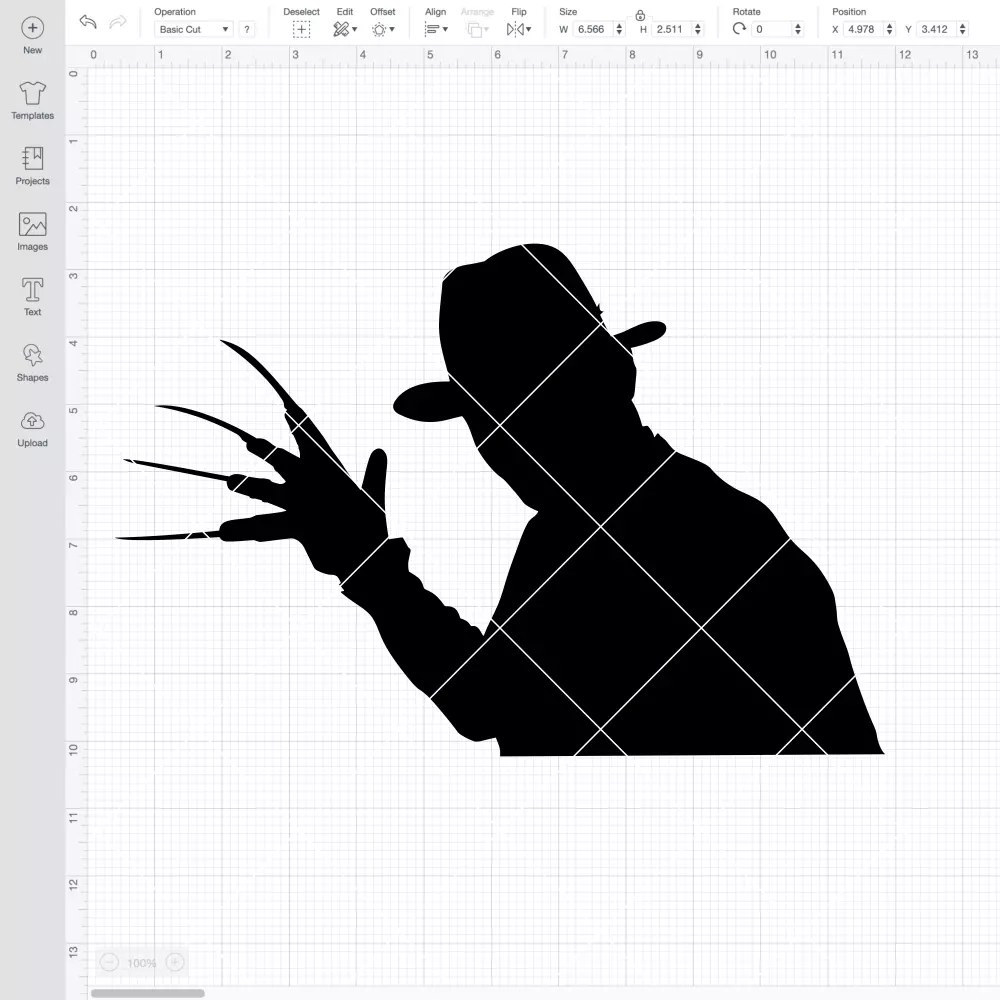
Task: Open the Upload cloud panel
Action: tap(33, 421)
